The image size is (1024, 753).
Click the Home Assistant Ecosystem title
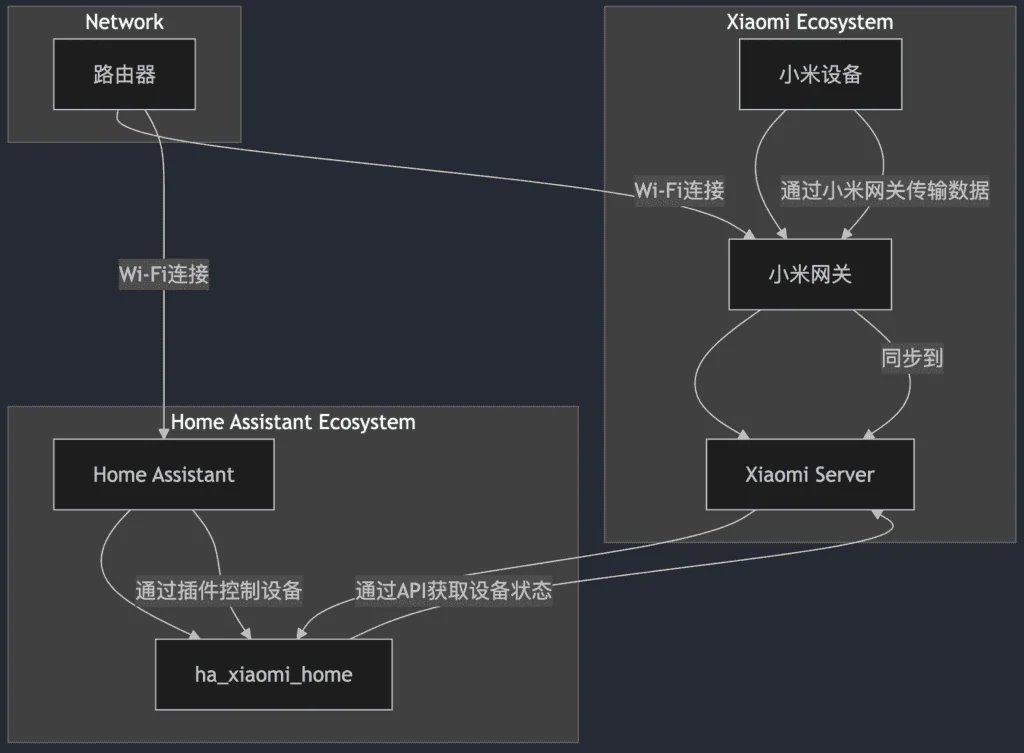tap(293, 422)
